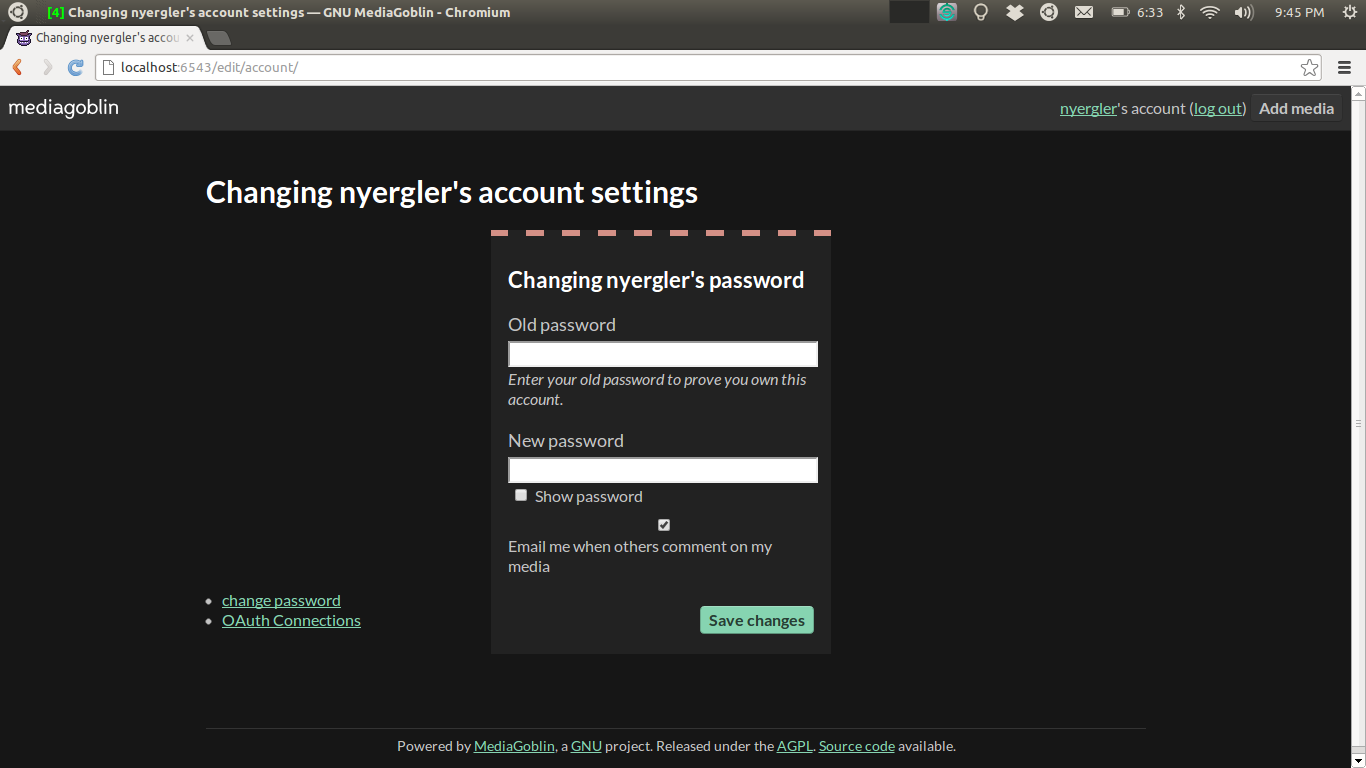This screenshot has width=1366, height=768.
Task: Open the mail envelope indicator
Action: [1084, 13]
